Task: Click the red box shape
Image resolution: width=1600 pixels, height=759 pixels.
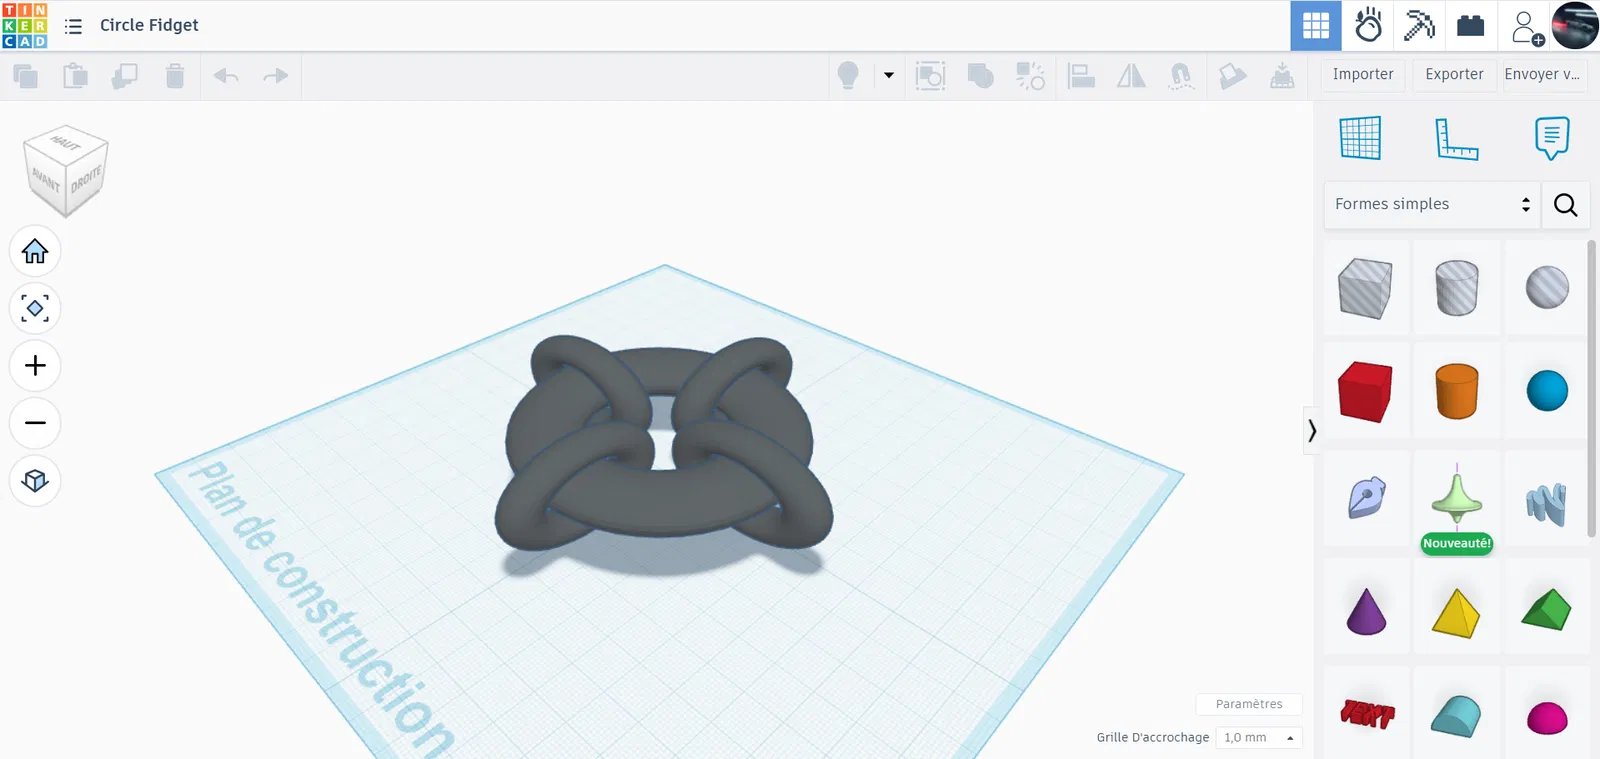Action: pos(1365,391)
